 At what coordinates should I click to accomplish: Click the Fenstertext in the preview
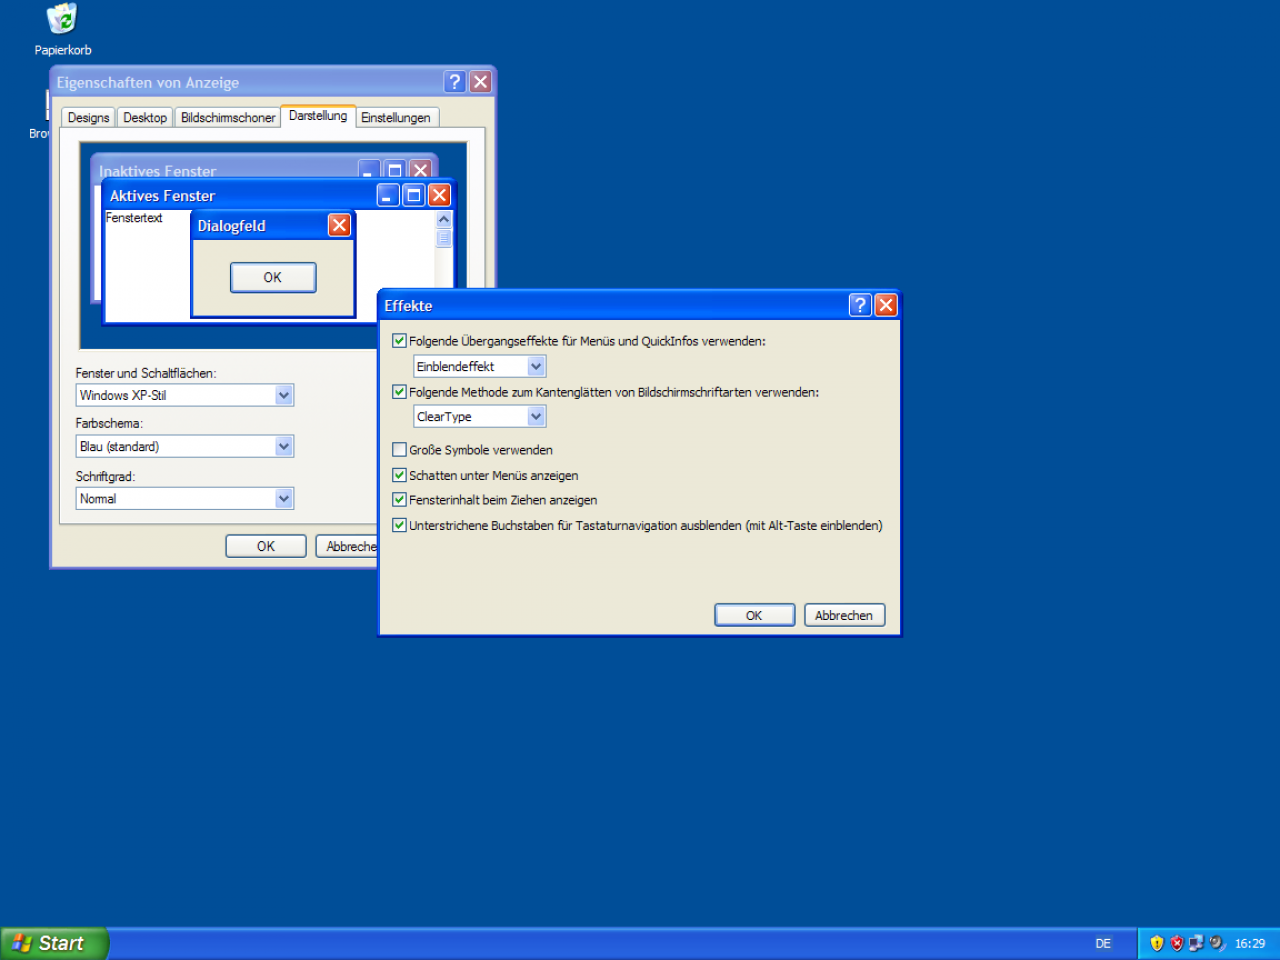click(x=134, y=218)
